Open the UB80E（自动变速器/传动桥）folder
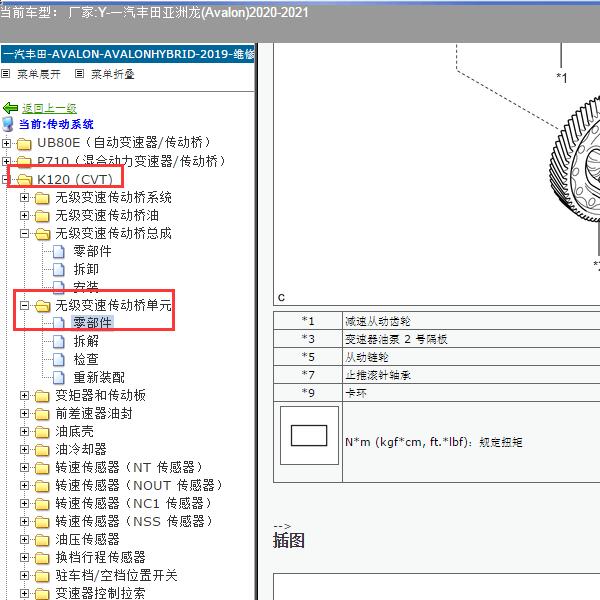 coord(124,143)
